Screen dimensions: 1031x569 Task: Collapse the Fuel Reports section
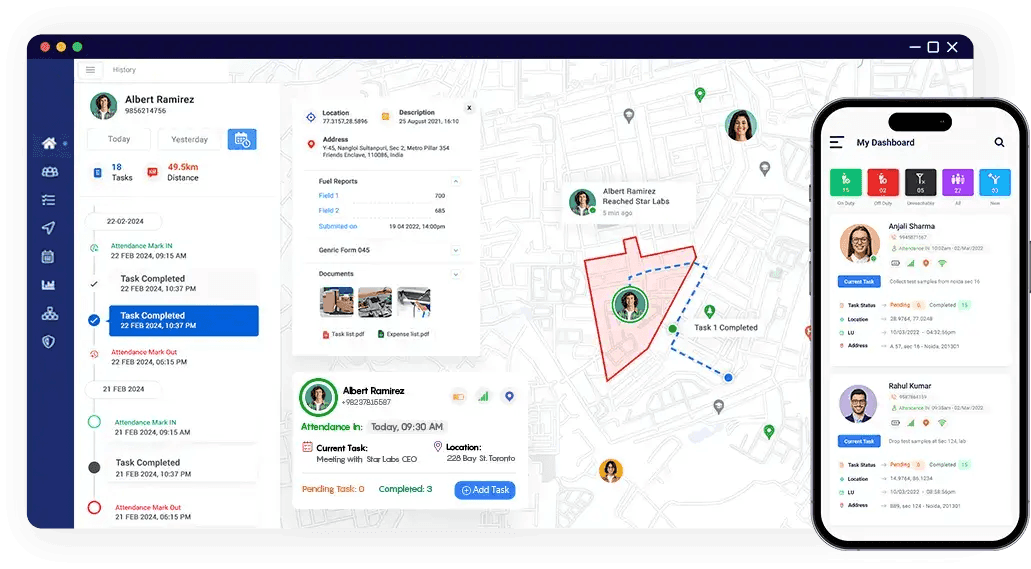[x=456, y=181]
